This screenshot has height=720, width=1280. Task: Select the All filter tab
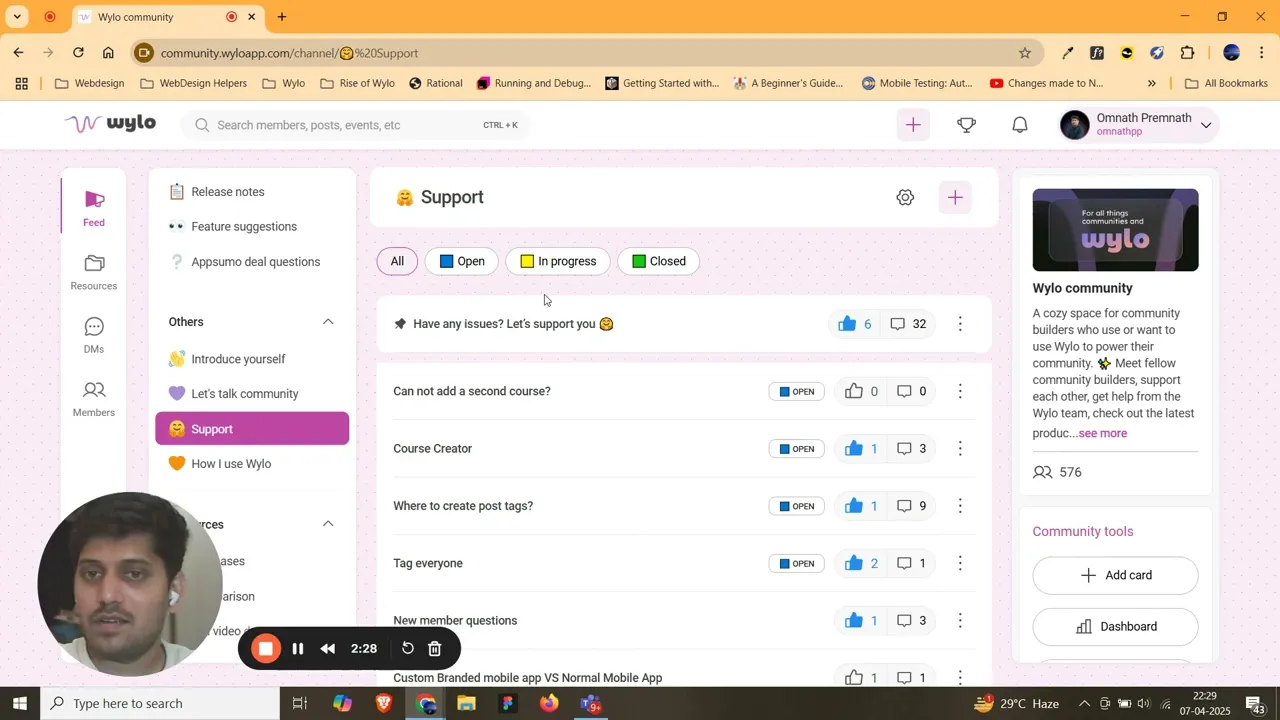coord(397,262)
